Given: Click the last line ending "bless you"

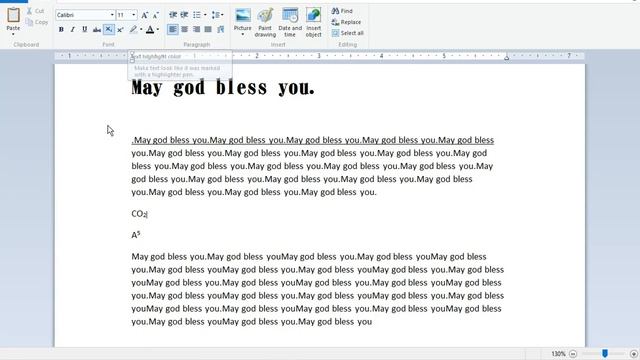Looking at the screenshot, I should 252,322.
